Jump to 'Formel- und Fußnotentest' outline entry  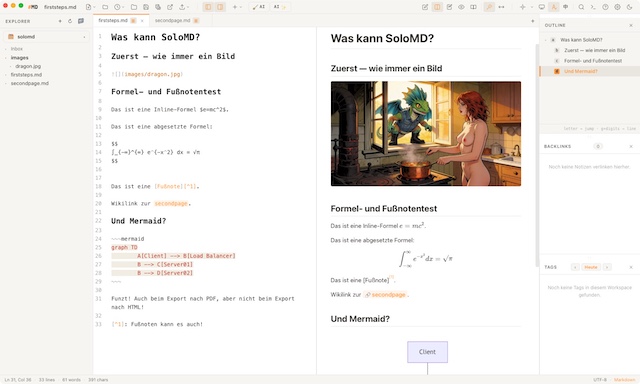[593, 61]
